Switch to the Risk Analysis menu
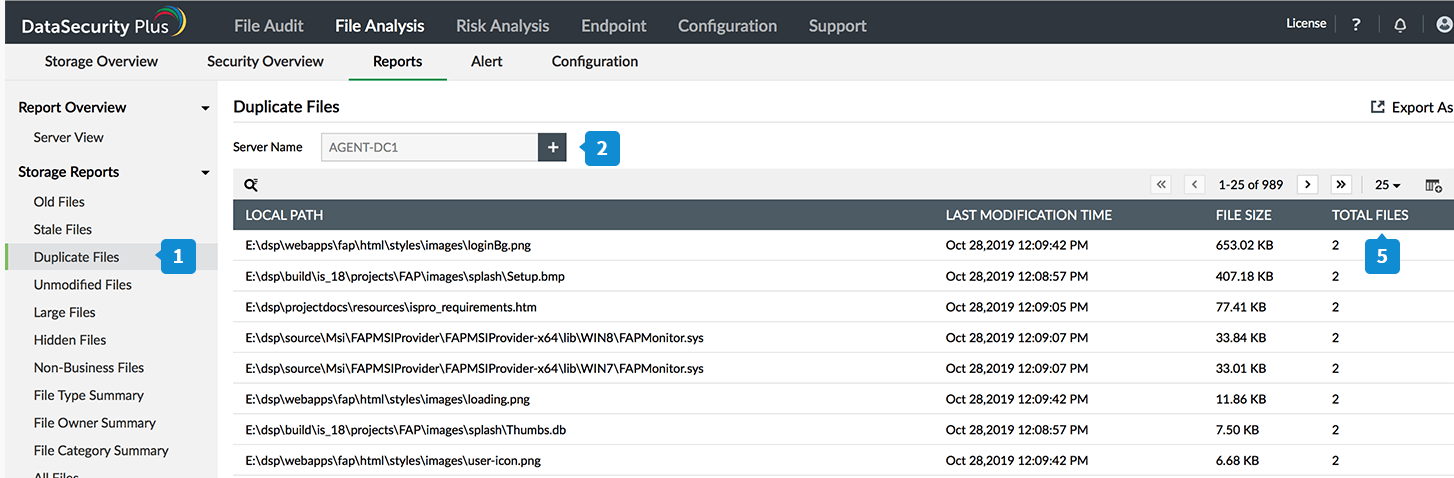The height and width of the screenshot is (478, 1454). tap(502, 26)
